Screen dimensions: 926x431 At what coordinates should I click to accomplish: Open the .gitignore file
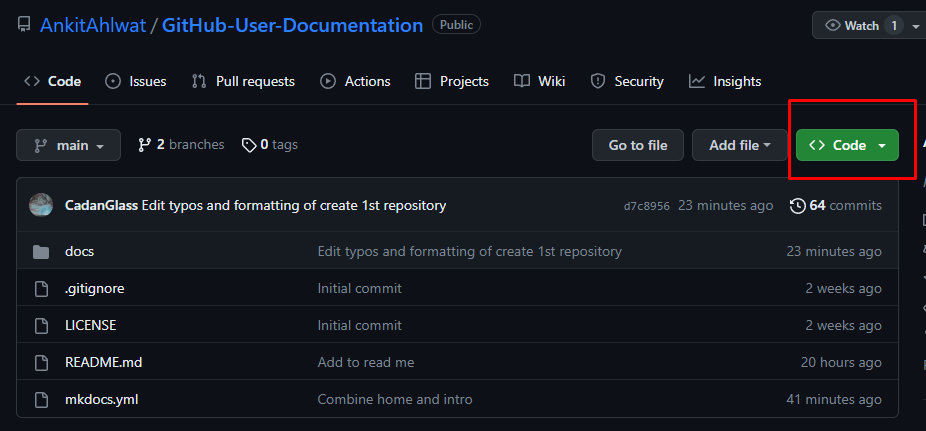coord(94,289)
